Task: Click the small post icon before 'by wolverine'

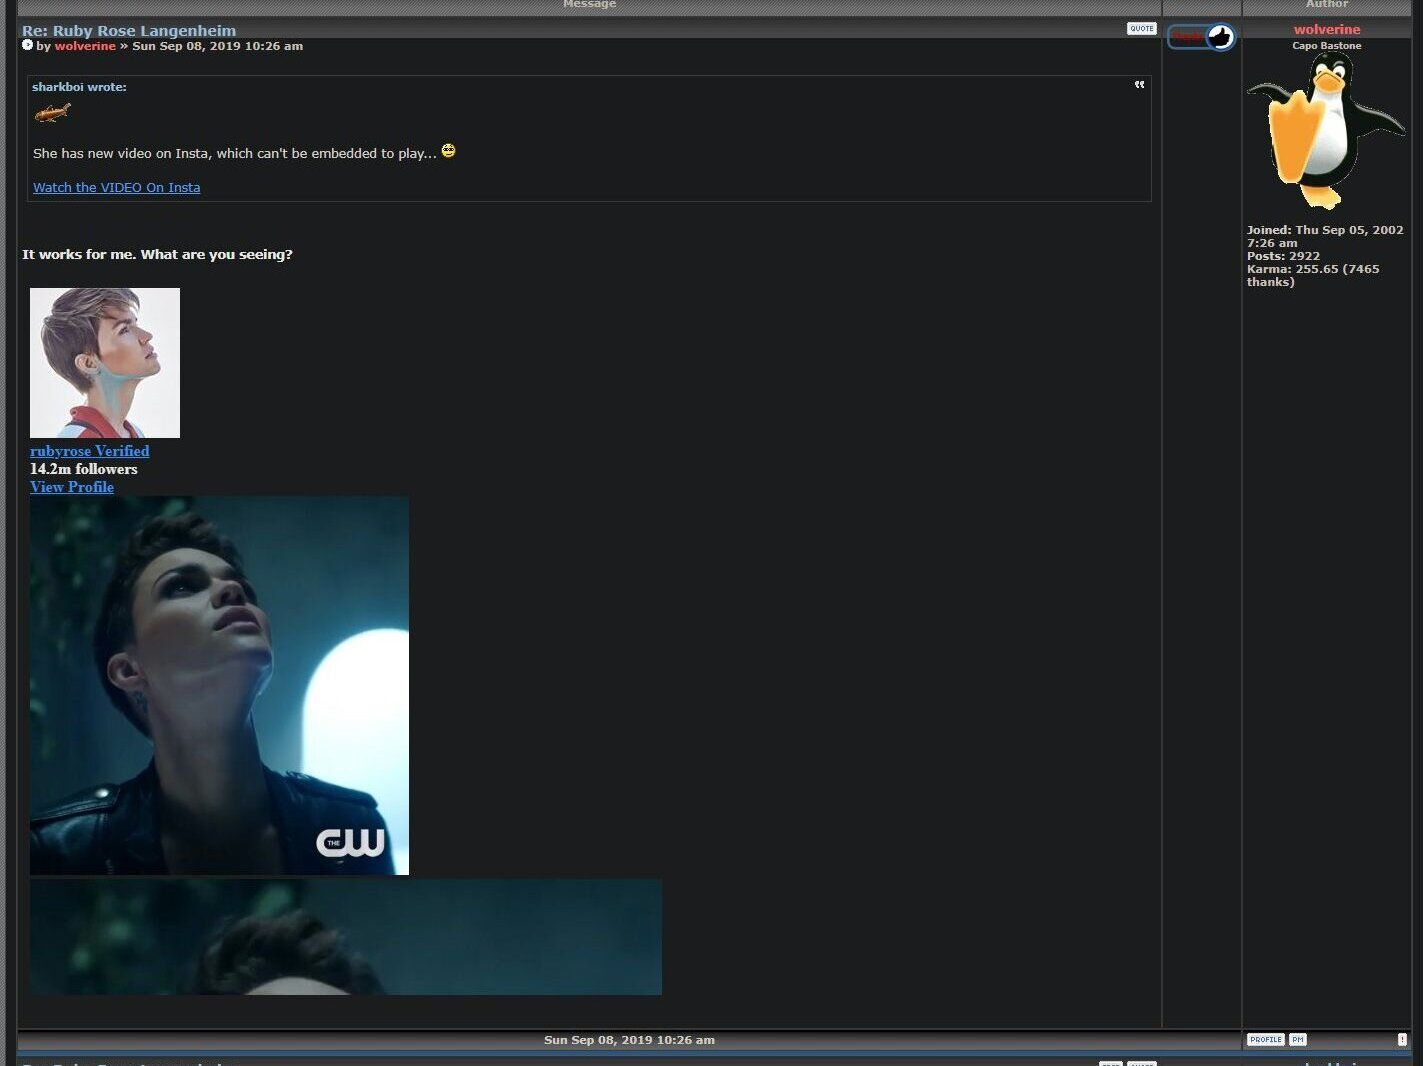Action: pyautogui.click(x=27, y=45)
